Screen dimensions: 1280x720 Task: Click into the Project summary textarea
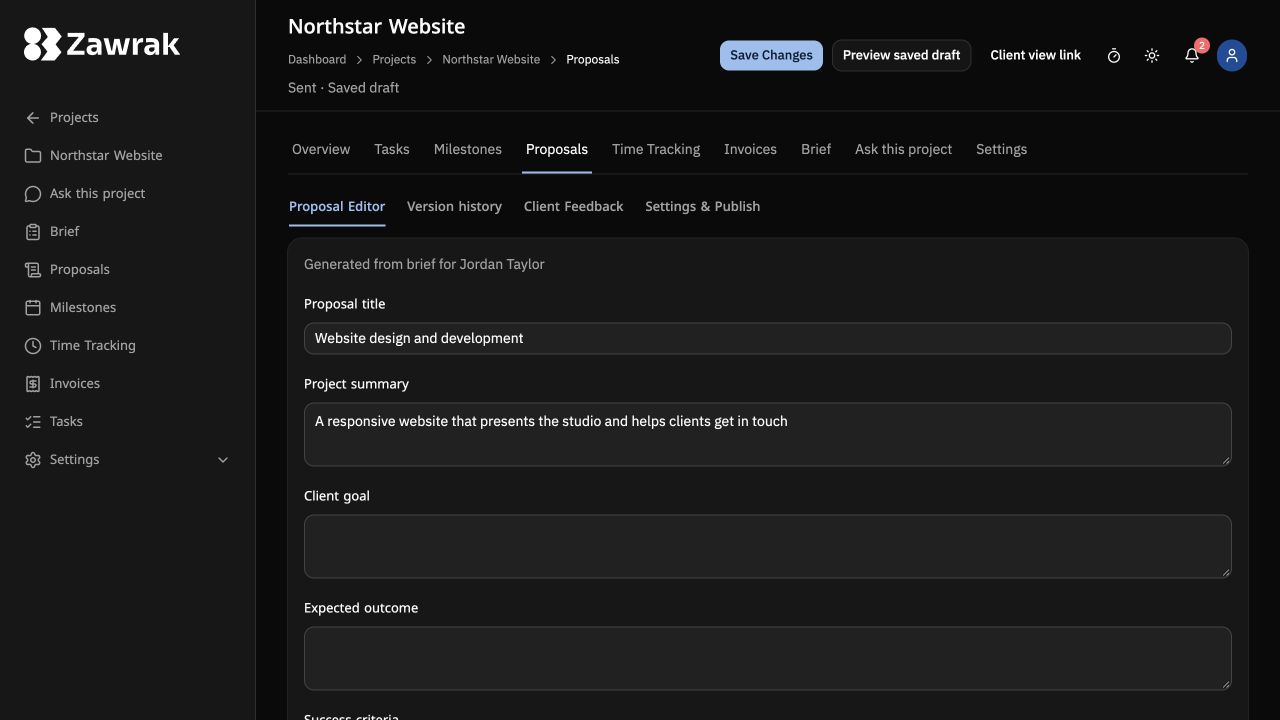[x=767, y=434]
